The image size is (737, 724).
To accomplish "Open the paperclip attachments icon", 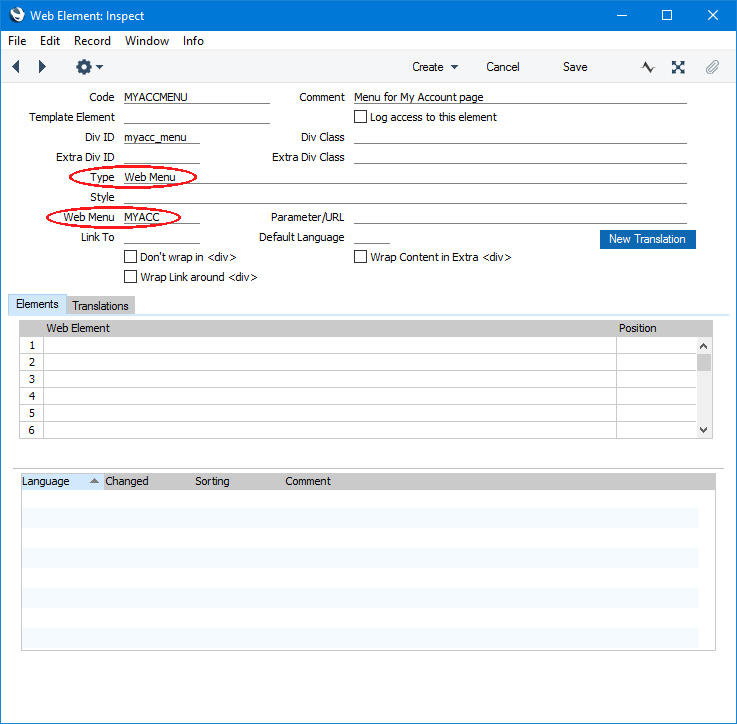I will pos(712,67).
